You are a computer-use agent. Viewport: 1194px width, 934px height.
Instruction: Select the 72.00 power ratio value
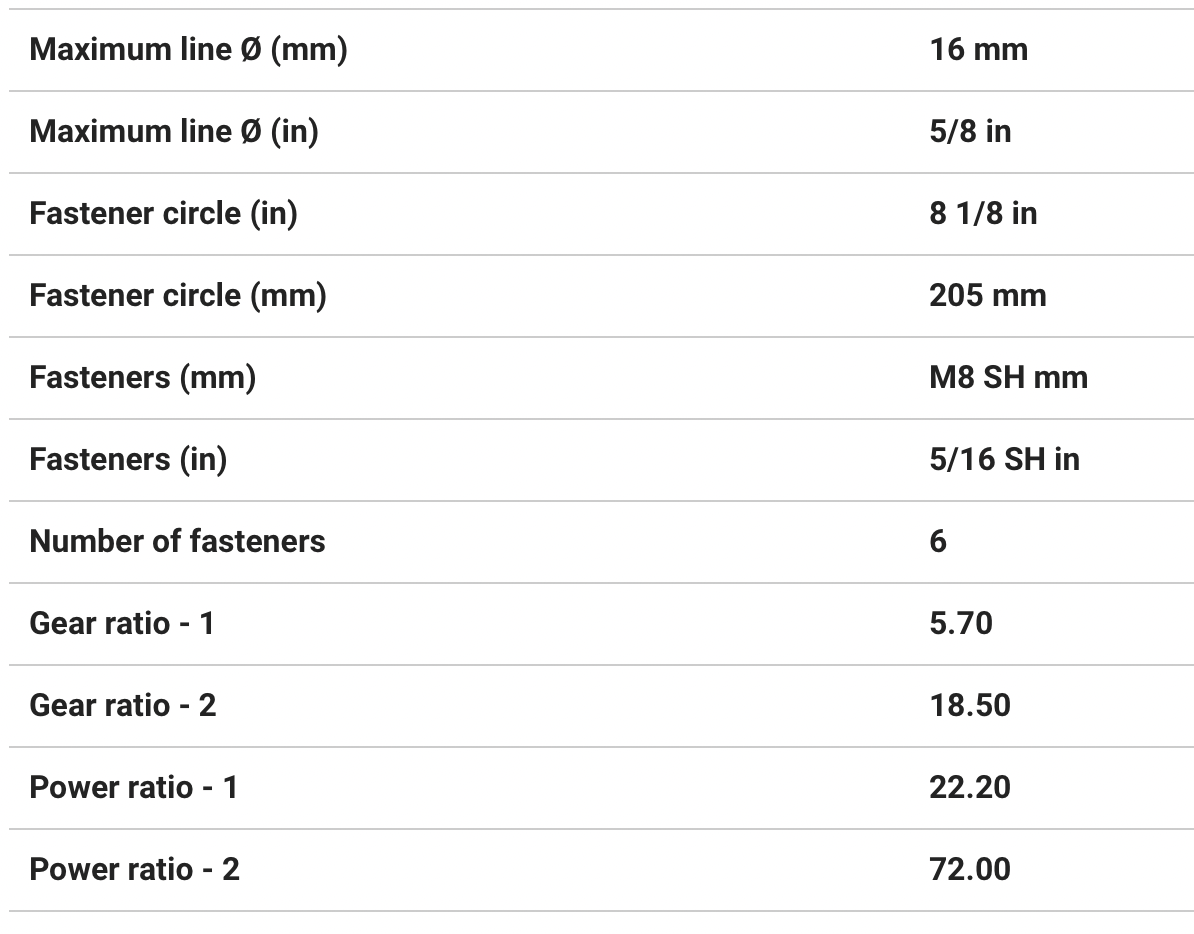pos(970,869)
